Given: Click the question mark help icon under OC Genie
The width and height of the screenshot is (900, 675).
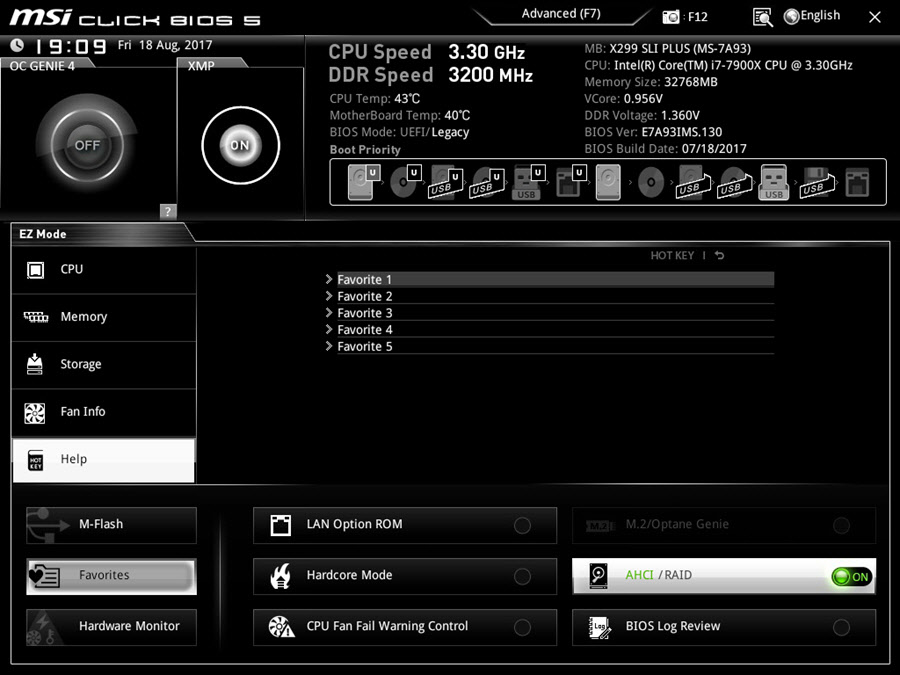Looking at the screenshot, I should tap(168, 211).
